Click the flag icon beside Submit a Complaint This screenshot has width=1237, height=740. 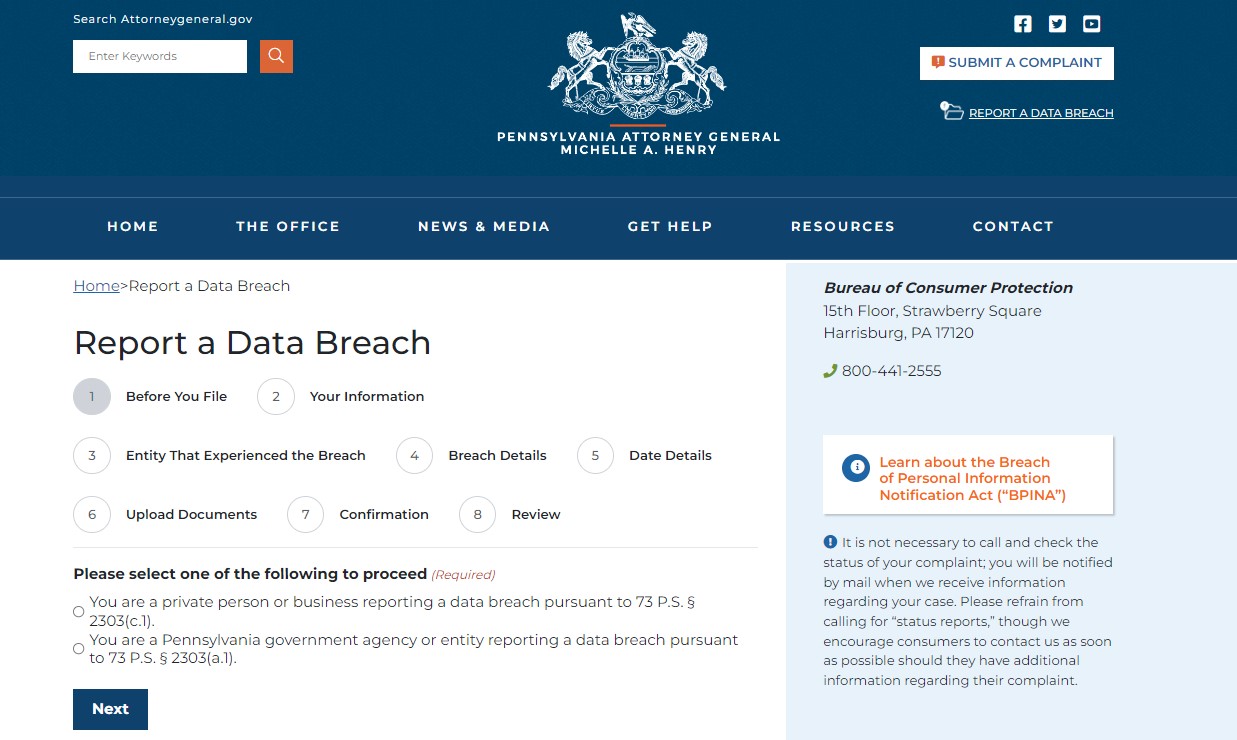(937, 61)
